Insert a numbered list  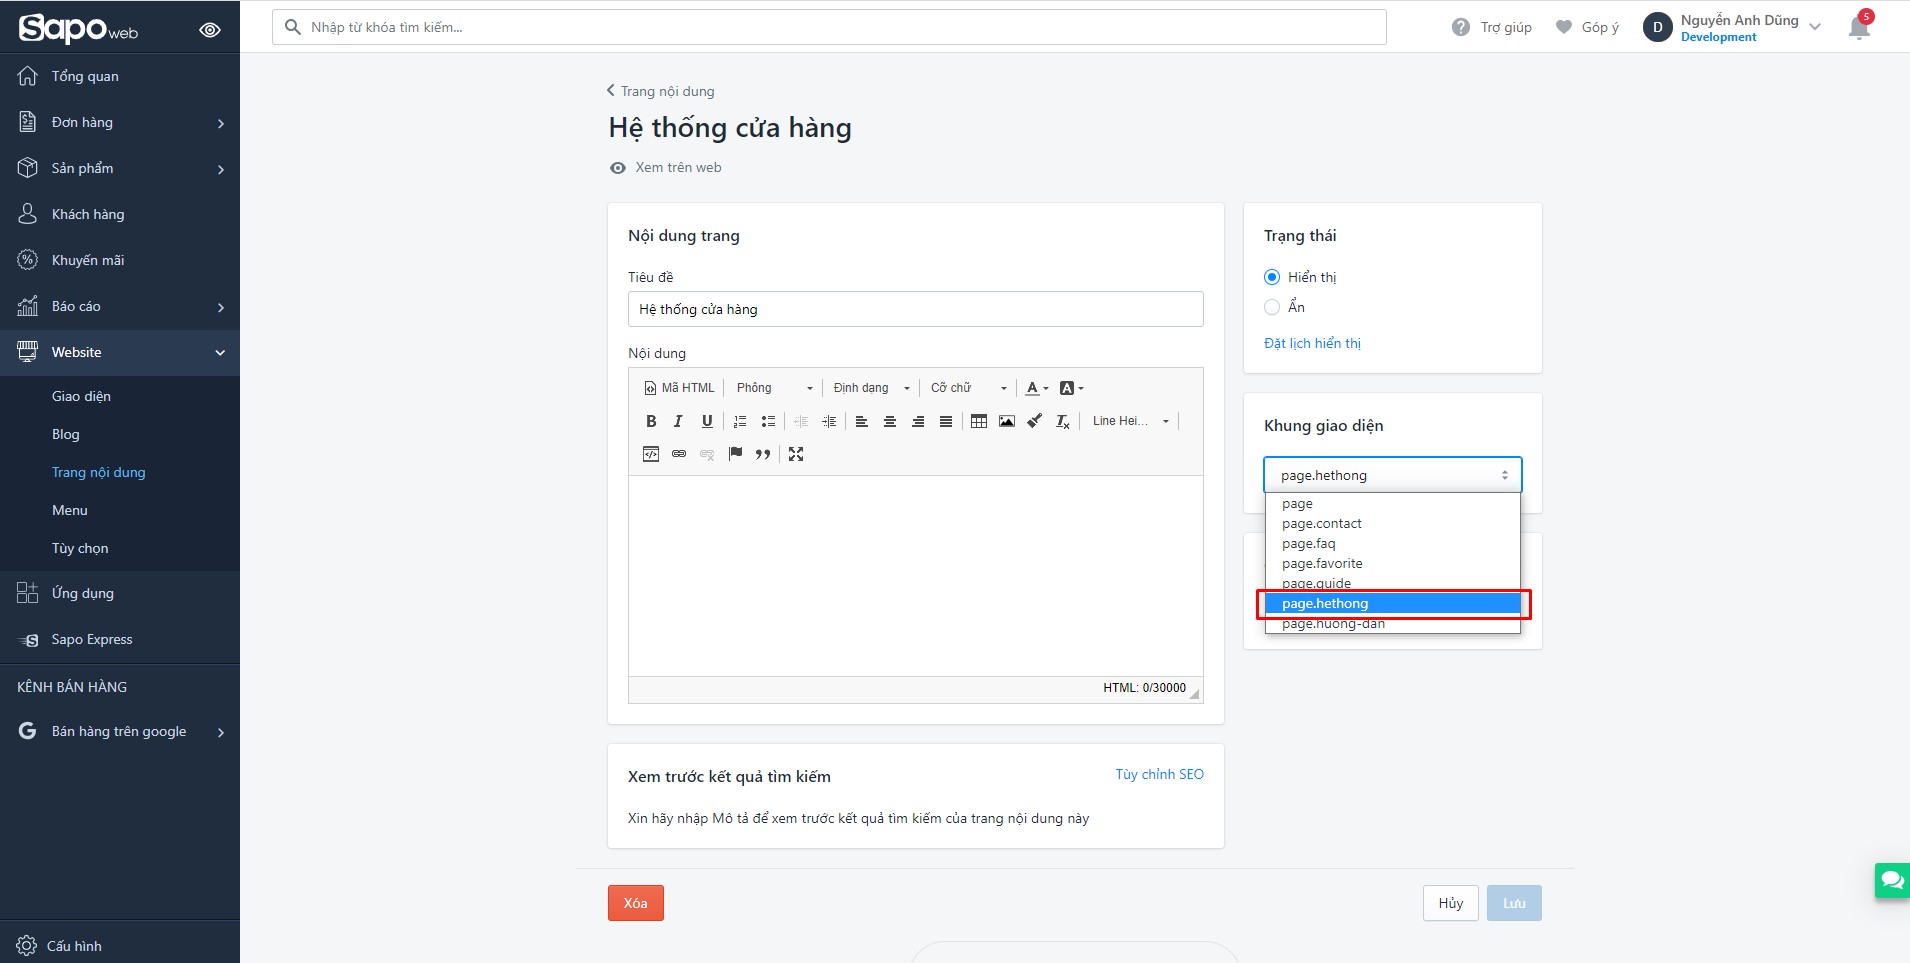point(740,421)
